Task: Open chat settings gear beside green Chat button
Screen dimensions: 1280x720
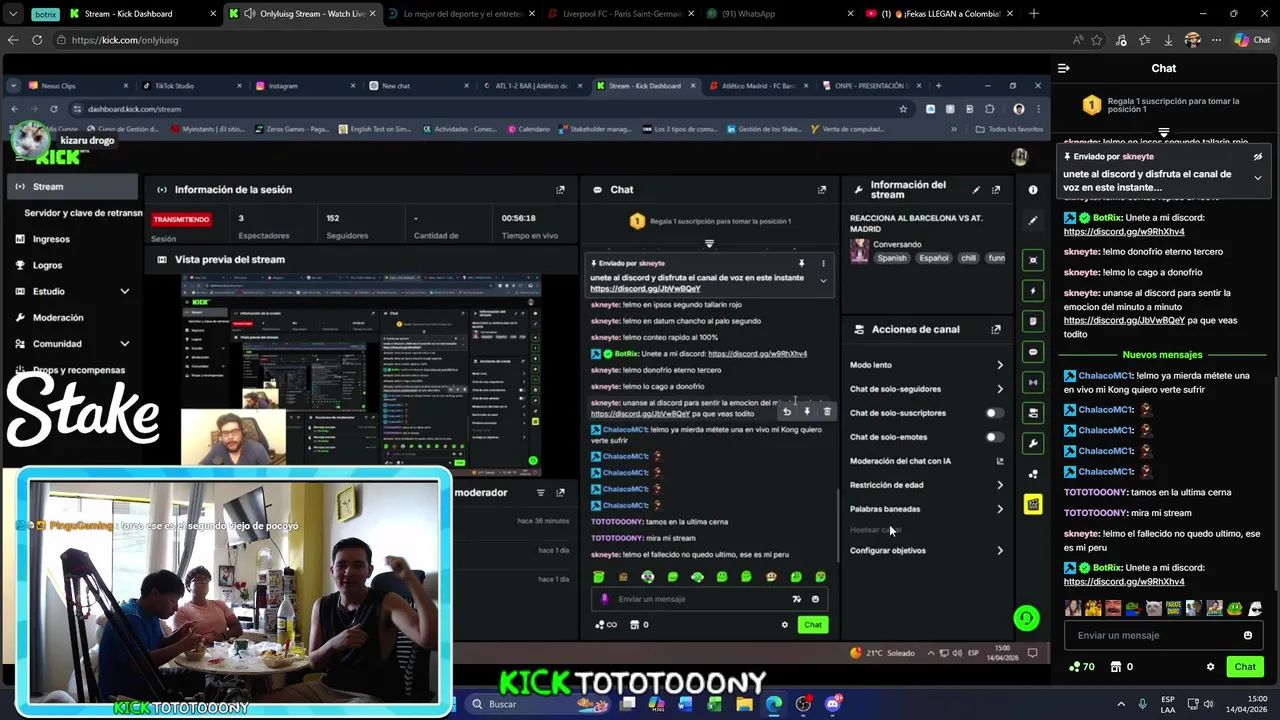Action: coord(1210,667)
